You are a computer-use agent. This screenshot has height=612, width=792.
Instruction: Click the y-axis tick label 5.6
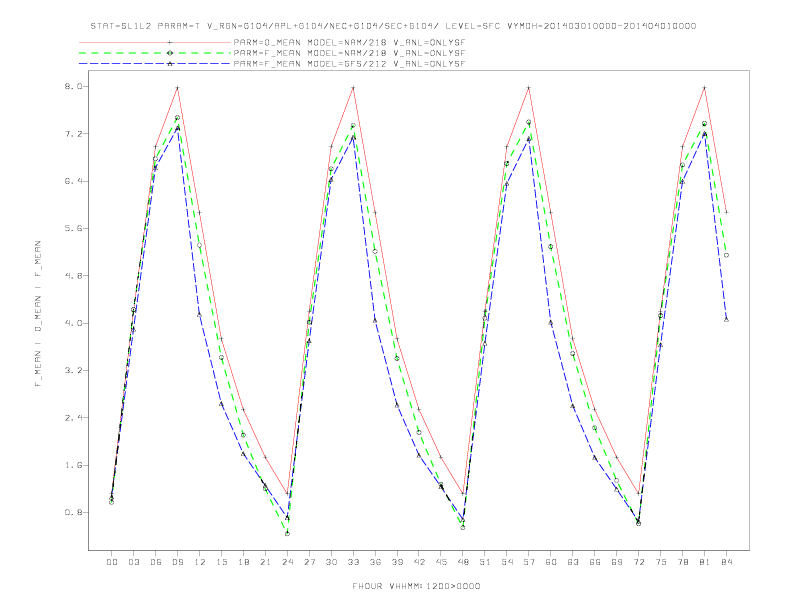coord(73,228)
